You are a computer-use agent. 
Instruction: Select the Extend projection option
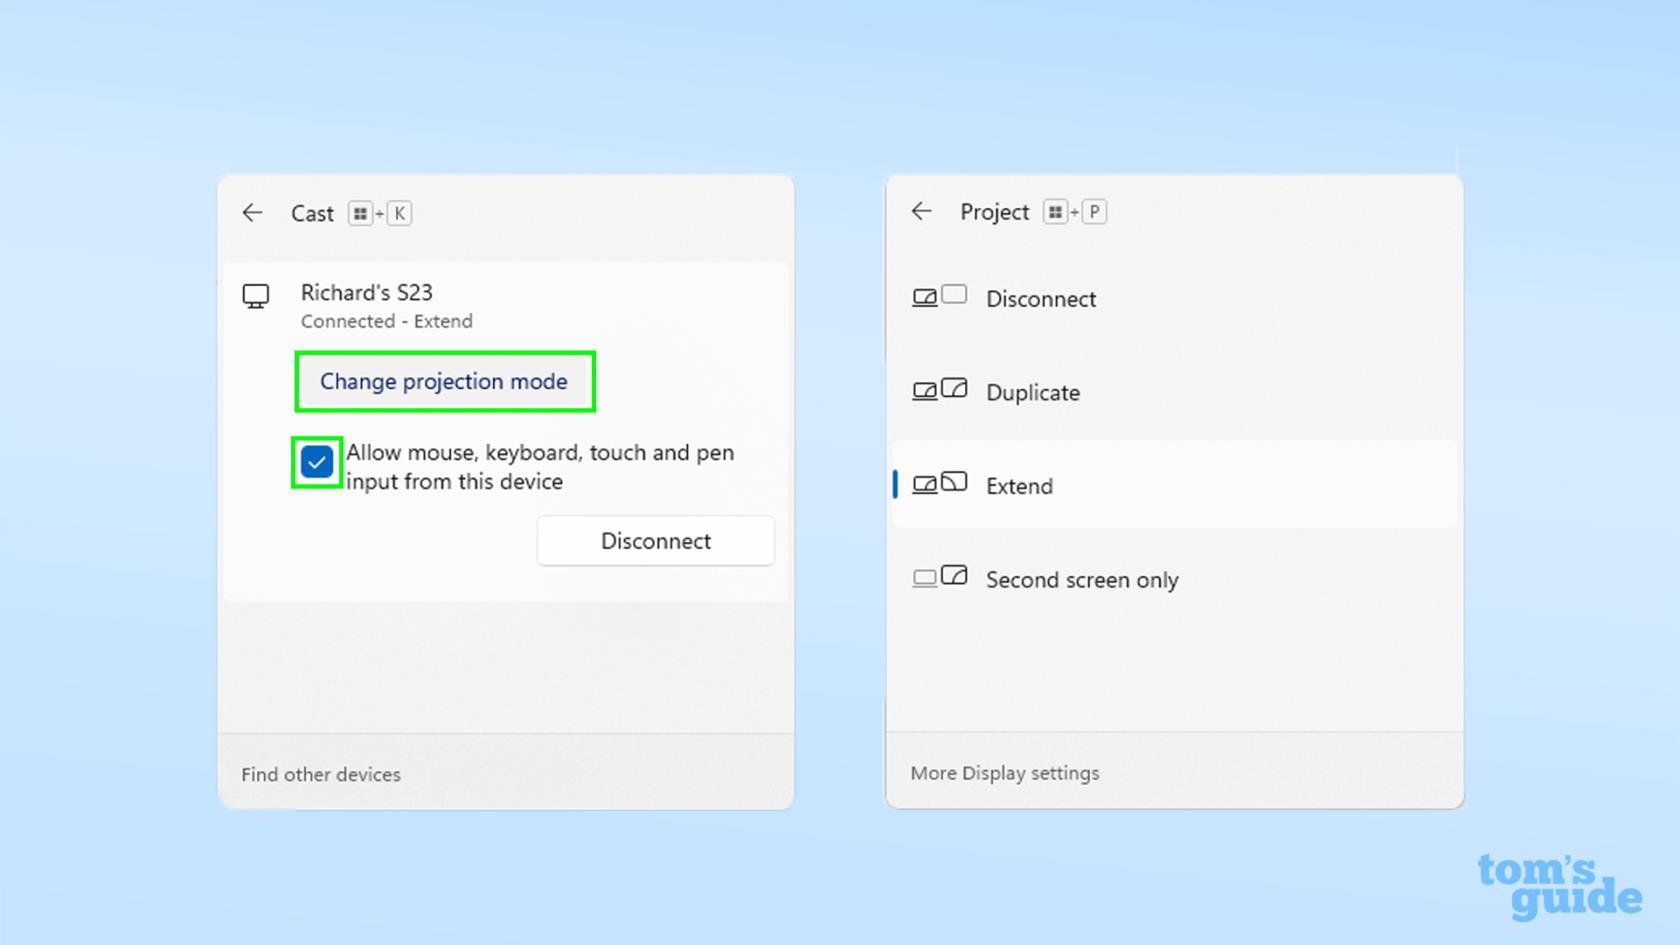point(1174,485)
